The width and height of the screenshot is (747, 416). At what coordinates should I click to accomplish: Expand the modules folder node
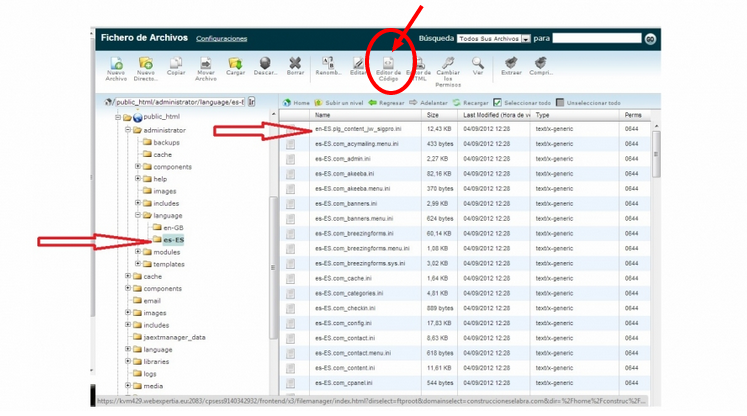(x=138, y=252)
